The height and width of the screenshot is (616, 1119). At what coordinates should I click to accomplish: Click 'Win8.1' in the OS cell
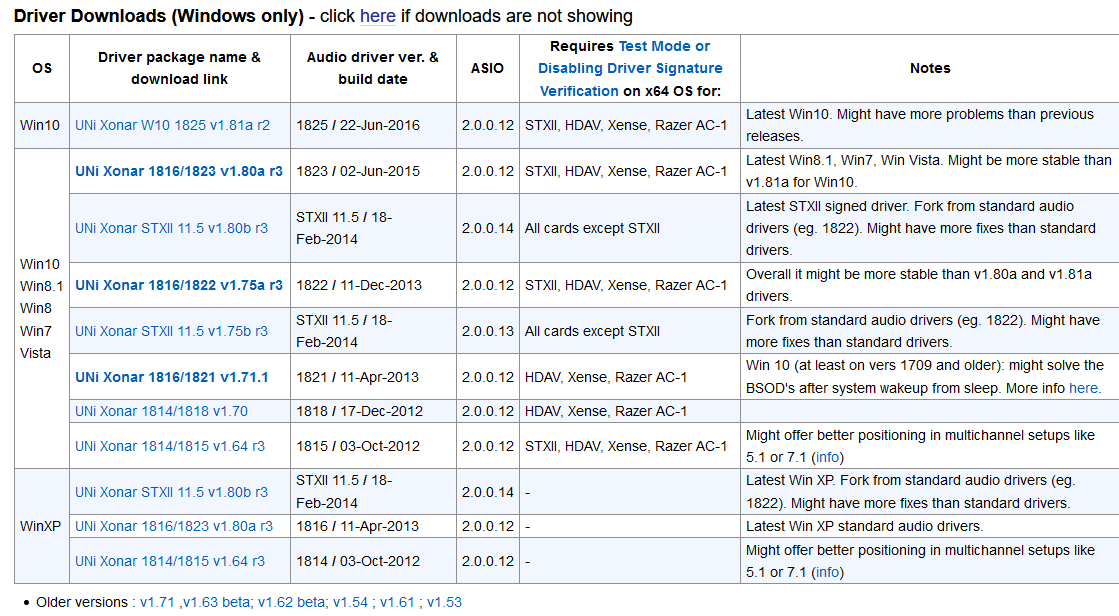click(x=41, y=286)
